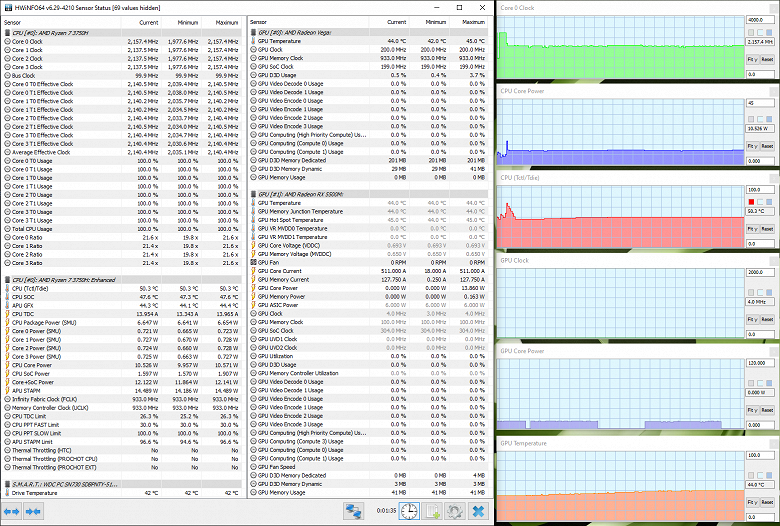Click the clock icon beside Core 0 Clock
Screen dimensions: 780x526
coord(7,41)
